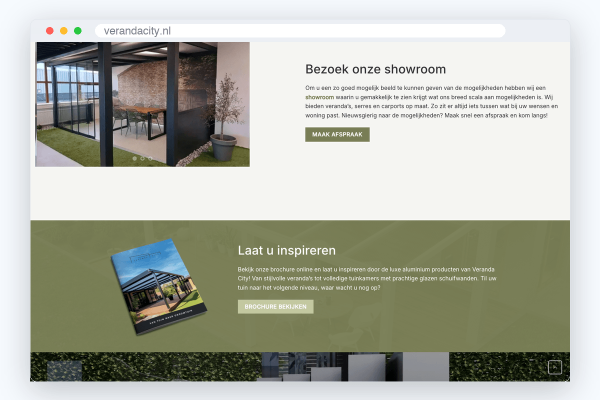Click the MAAK AFSPRAAK button
The image size is (600, 400).
point(337,134)
